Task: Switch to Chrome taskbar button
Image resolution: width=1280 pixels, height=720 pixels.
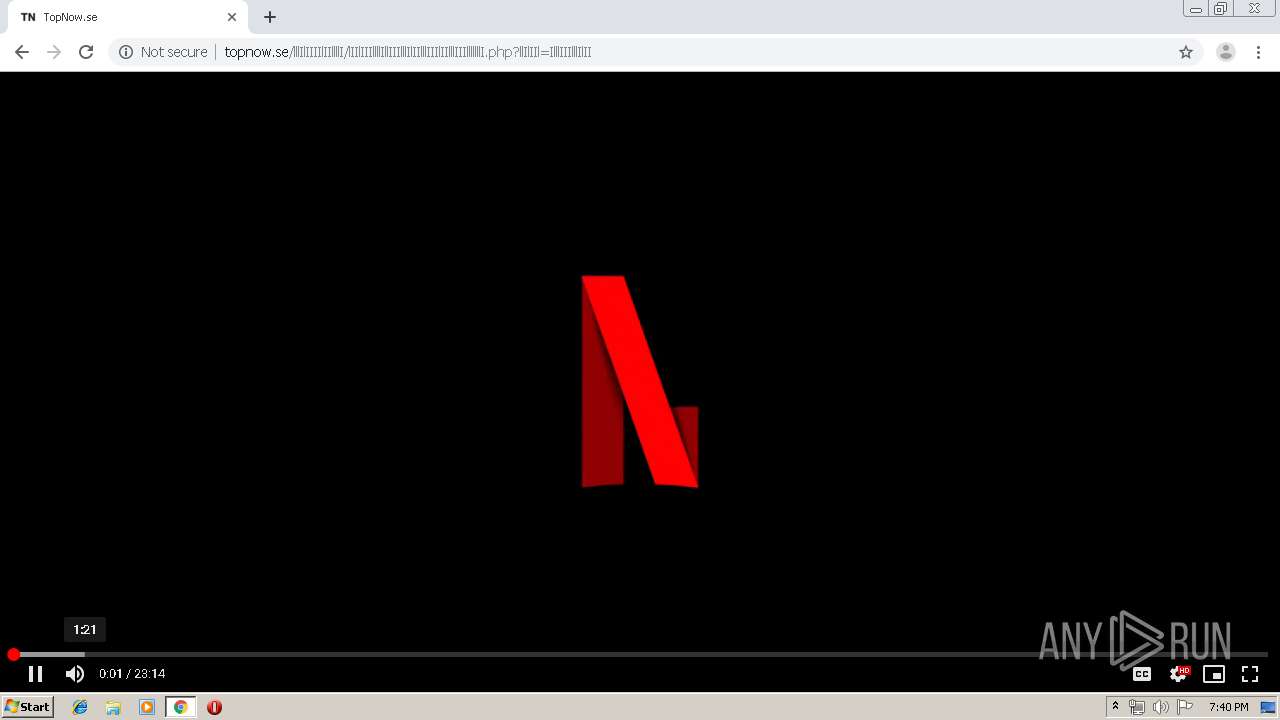Action: 180,707
